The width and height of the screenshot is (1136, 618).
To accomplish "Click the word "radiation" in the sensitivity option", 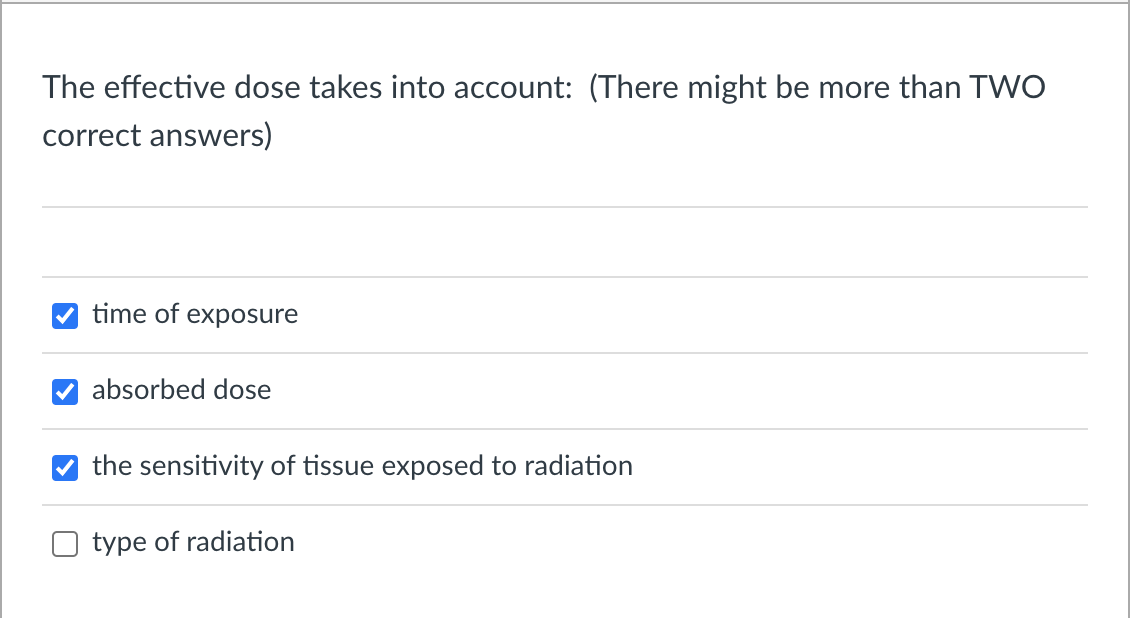I will tap(578, 466).
